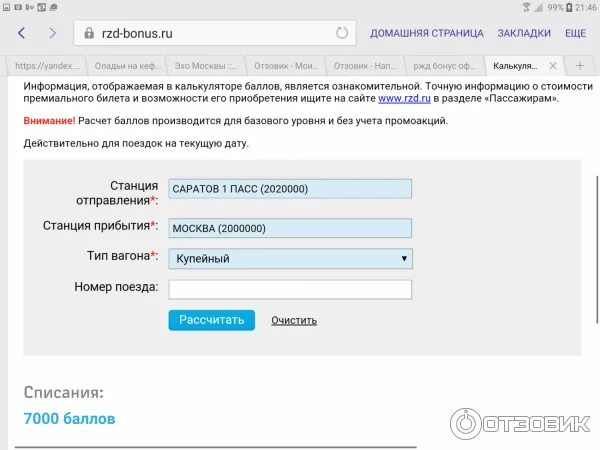Screen dimensions: 600x450
Task: Open ЗАКЛАДКИ menu
Action: 524,33
